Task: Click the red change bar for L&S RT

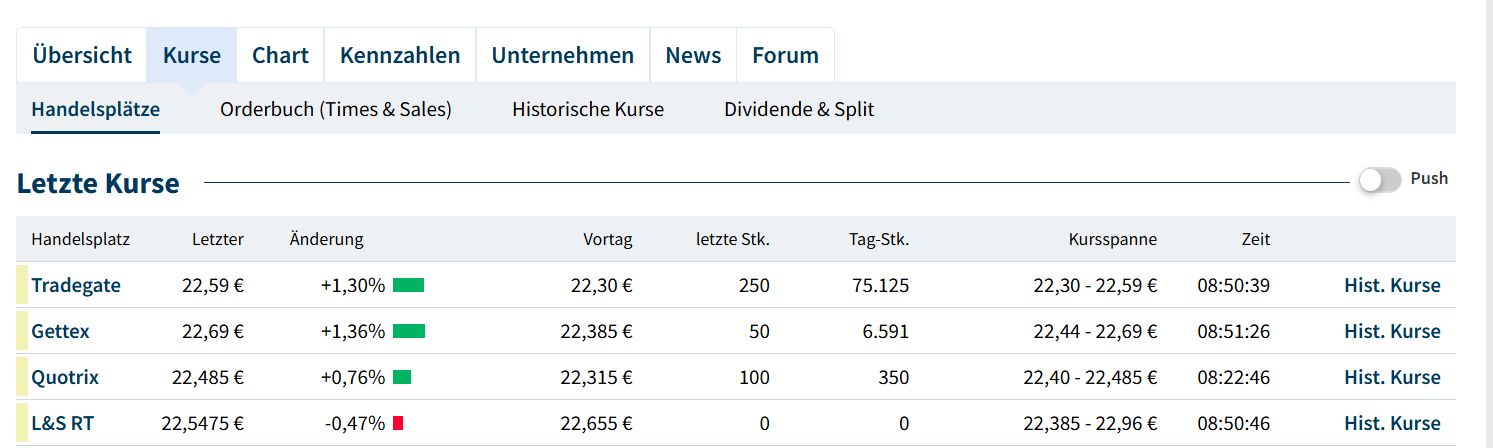Action: coord(397,424)
